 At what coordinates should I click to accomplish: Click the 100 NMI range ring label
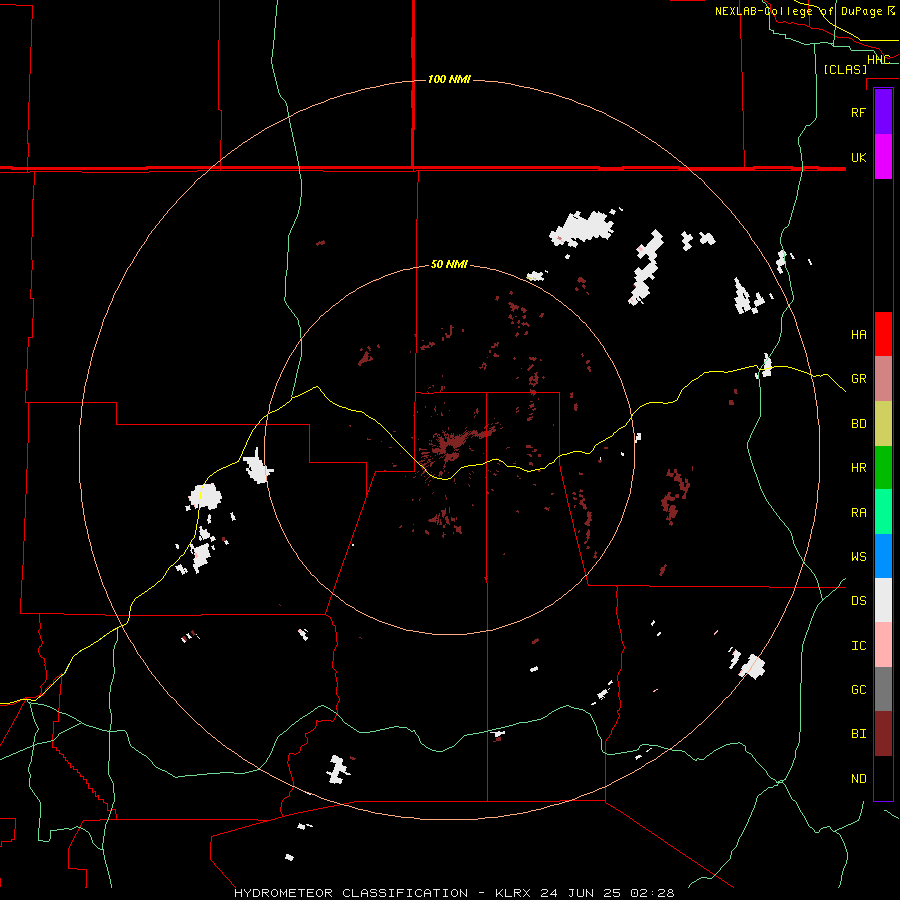tap(449, 79)
